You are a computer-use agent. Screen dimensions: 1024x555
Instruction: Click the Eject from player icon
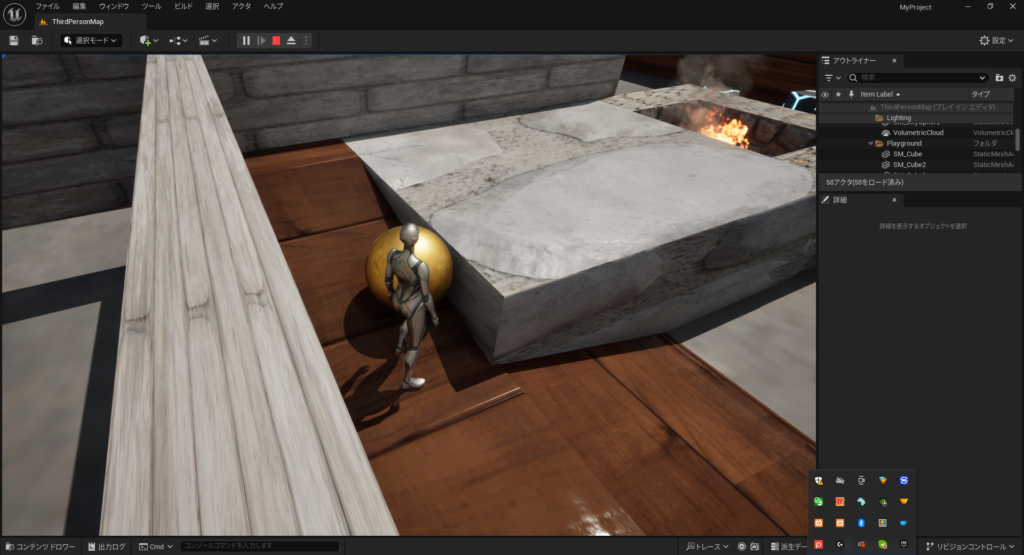click(291, 40)
